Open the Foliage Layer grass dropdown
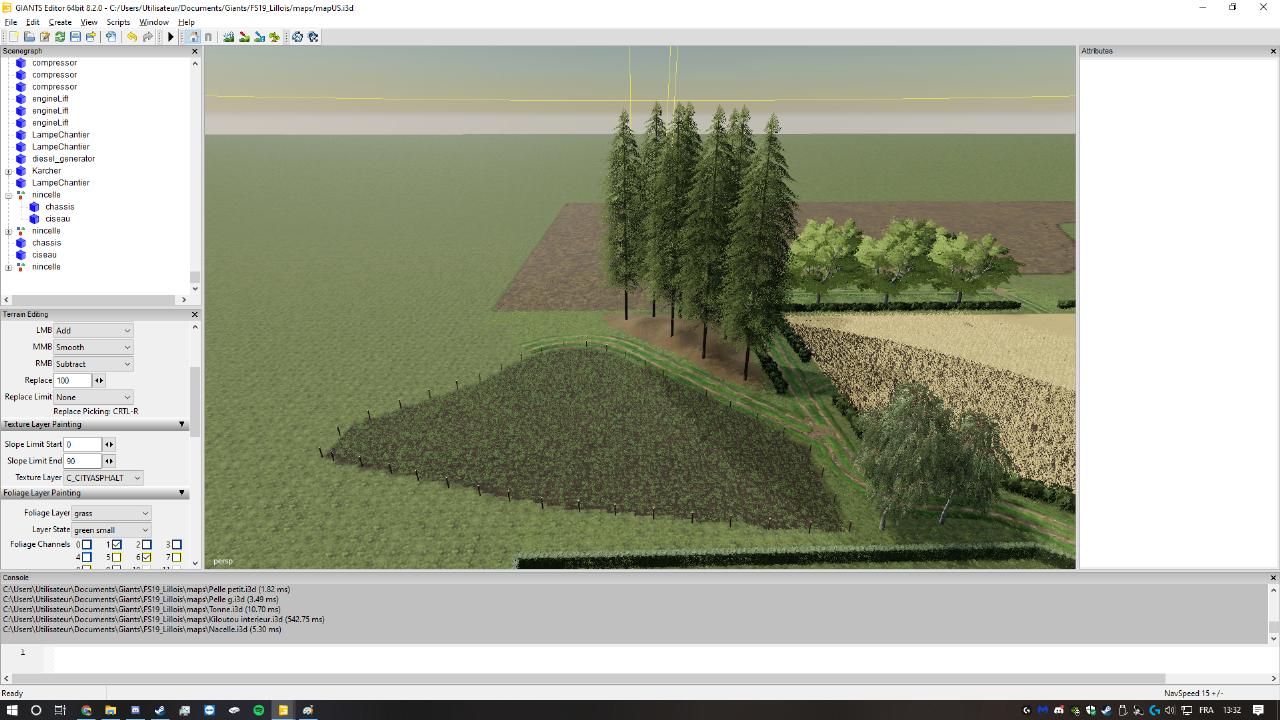Screen dimensions: 1280x720 point(110,513)
